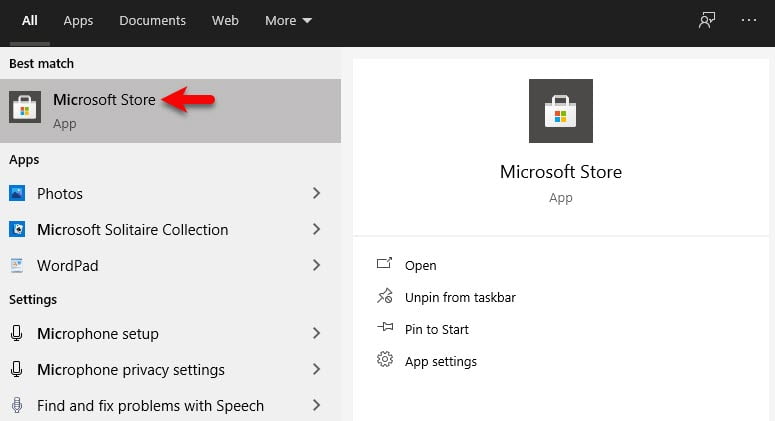Viewport: 775px width, 421px height.
Task: Click the WordPad app icon
Action: (17, 265)
